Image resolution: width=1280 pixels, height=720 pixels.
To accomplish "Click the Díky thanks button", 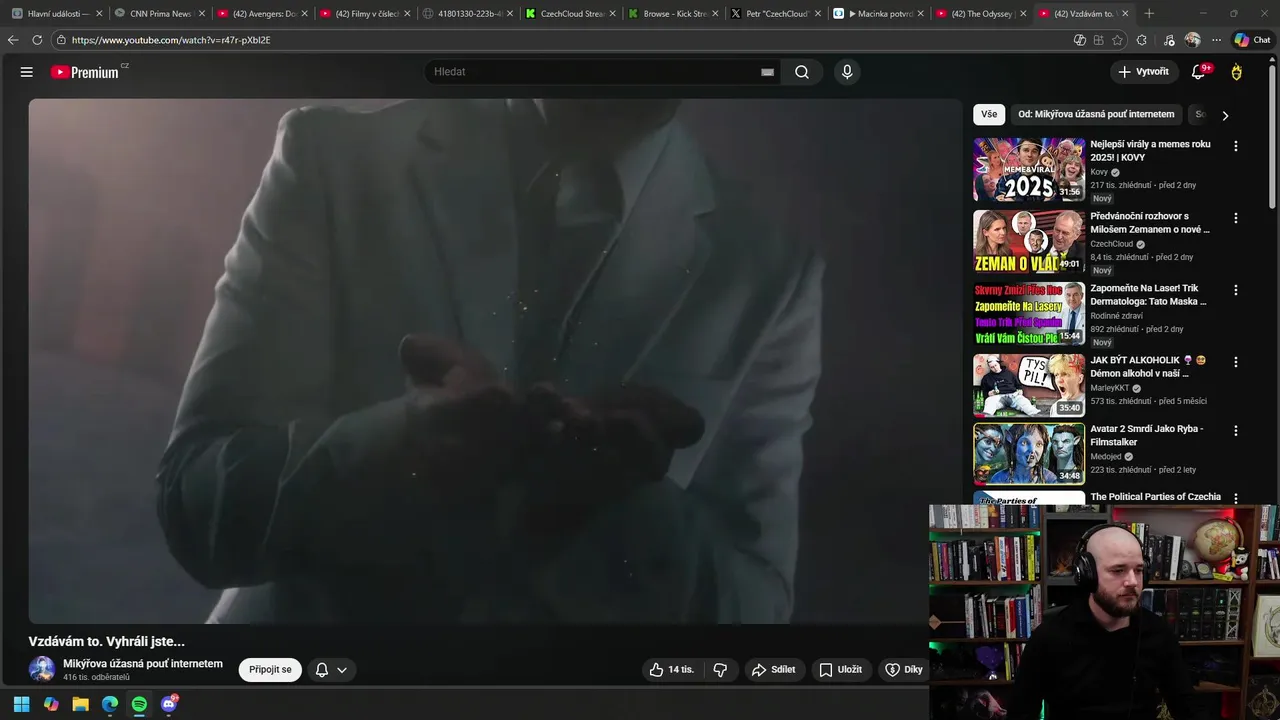I will pyautogui.click(x=904, y=670).
